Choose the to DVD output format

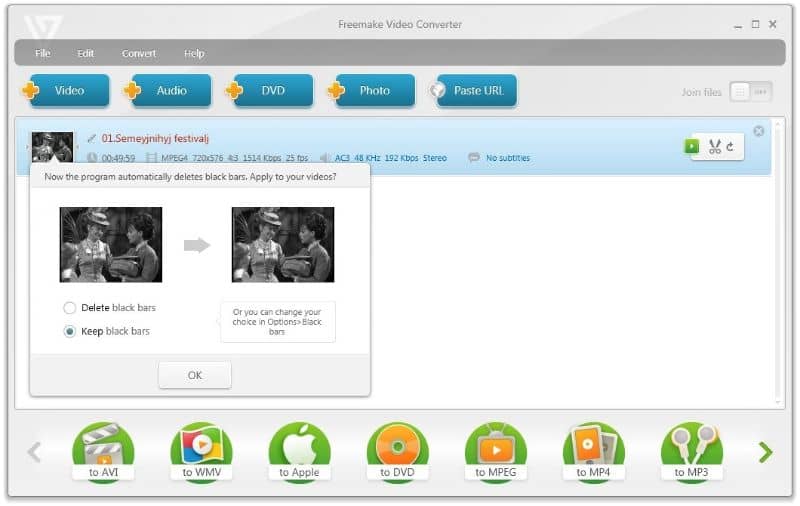pyautogui.click(x=397, y=452)
